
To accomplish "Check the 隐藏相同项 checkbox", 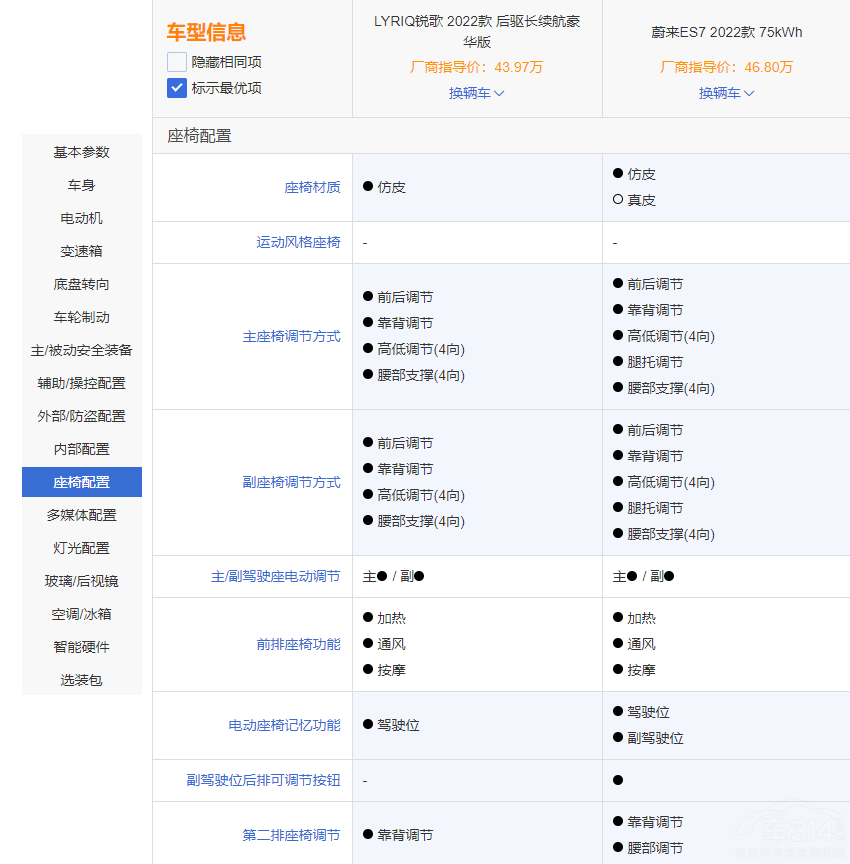I will click(x=177, y=62).
